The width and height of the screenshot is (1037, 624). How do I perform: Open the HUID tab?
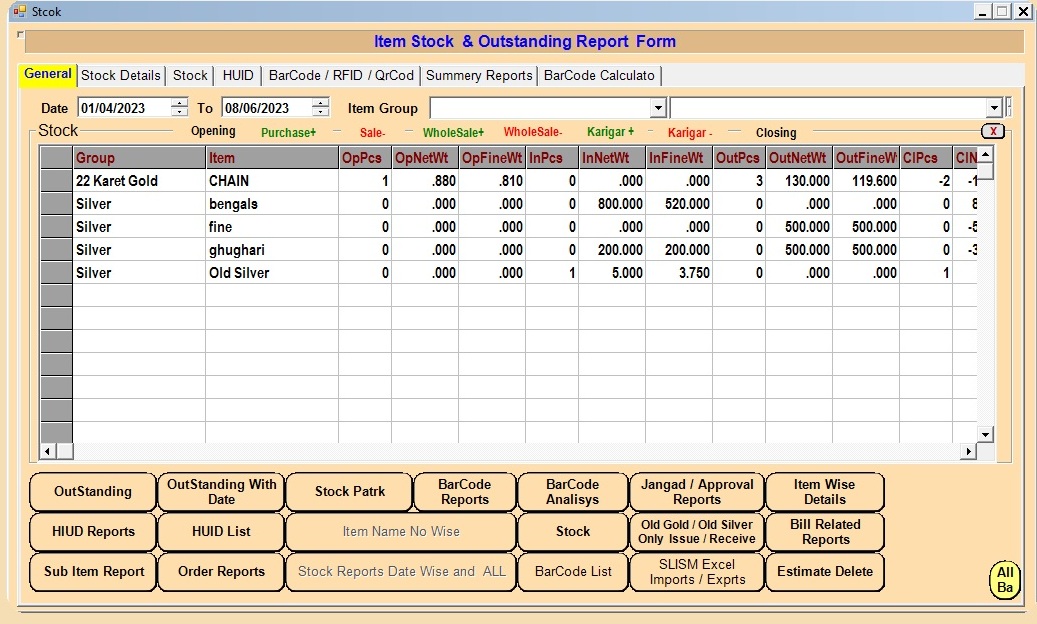(238, 75)
